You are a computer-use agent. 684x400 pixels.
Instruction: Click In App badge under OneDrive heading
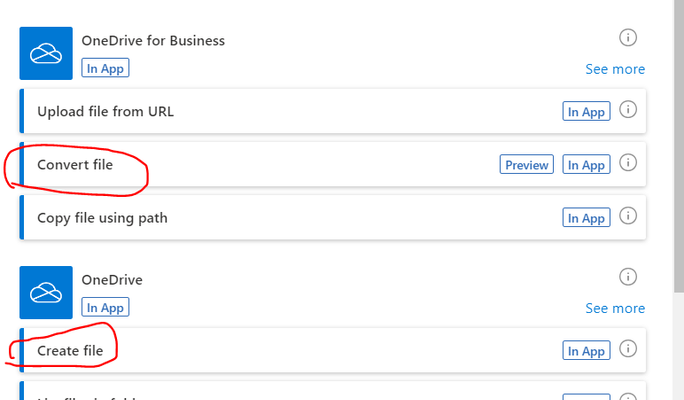click(106, 308)
